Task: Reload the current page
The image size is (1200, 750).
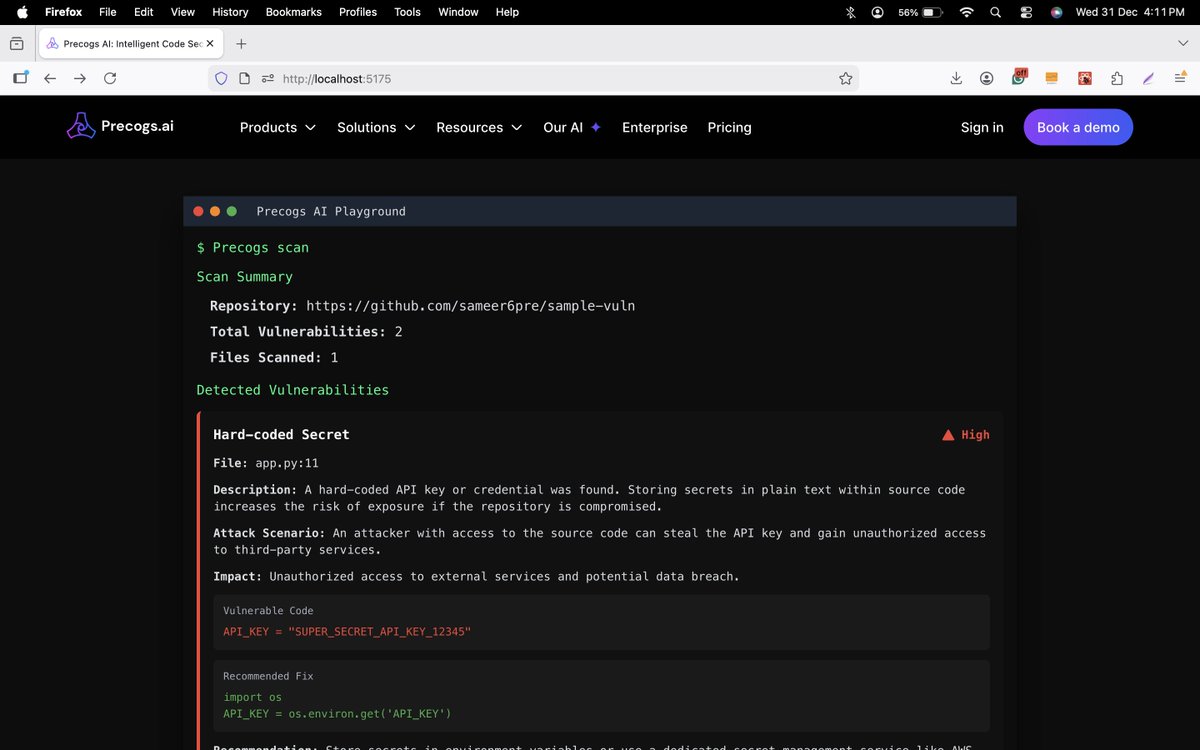Action: point(110,78)
